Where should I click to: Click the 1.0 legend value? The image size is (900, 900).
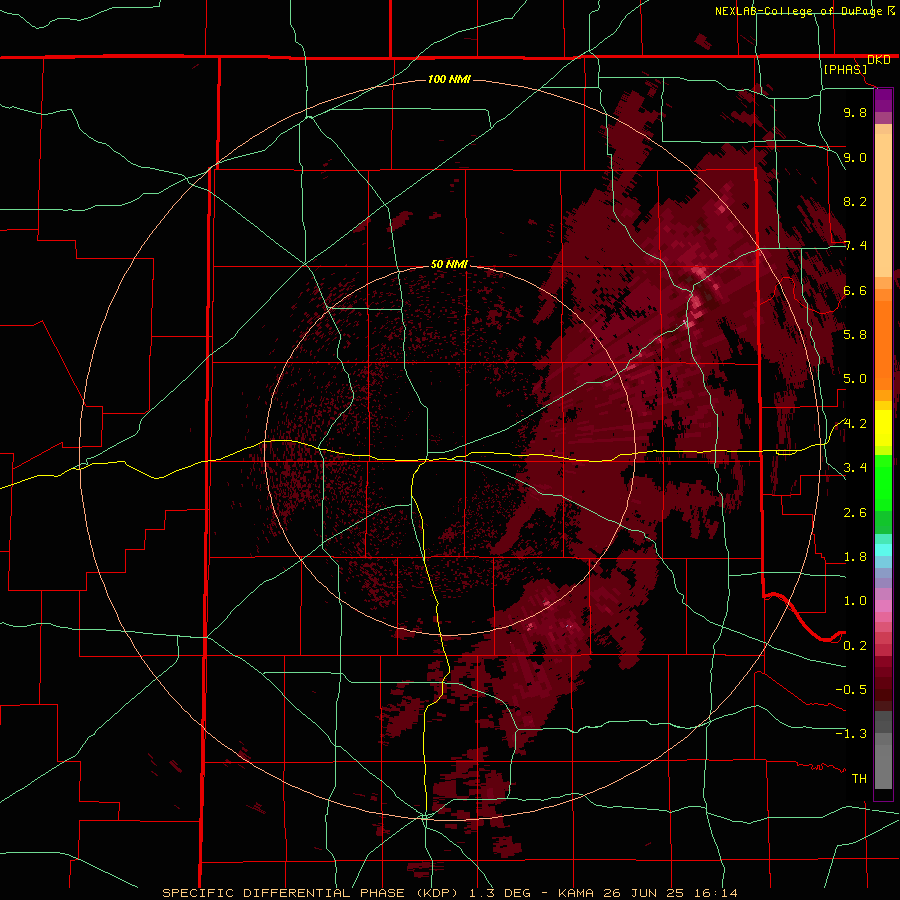[855, 600]
